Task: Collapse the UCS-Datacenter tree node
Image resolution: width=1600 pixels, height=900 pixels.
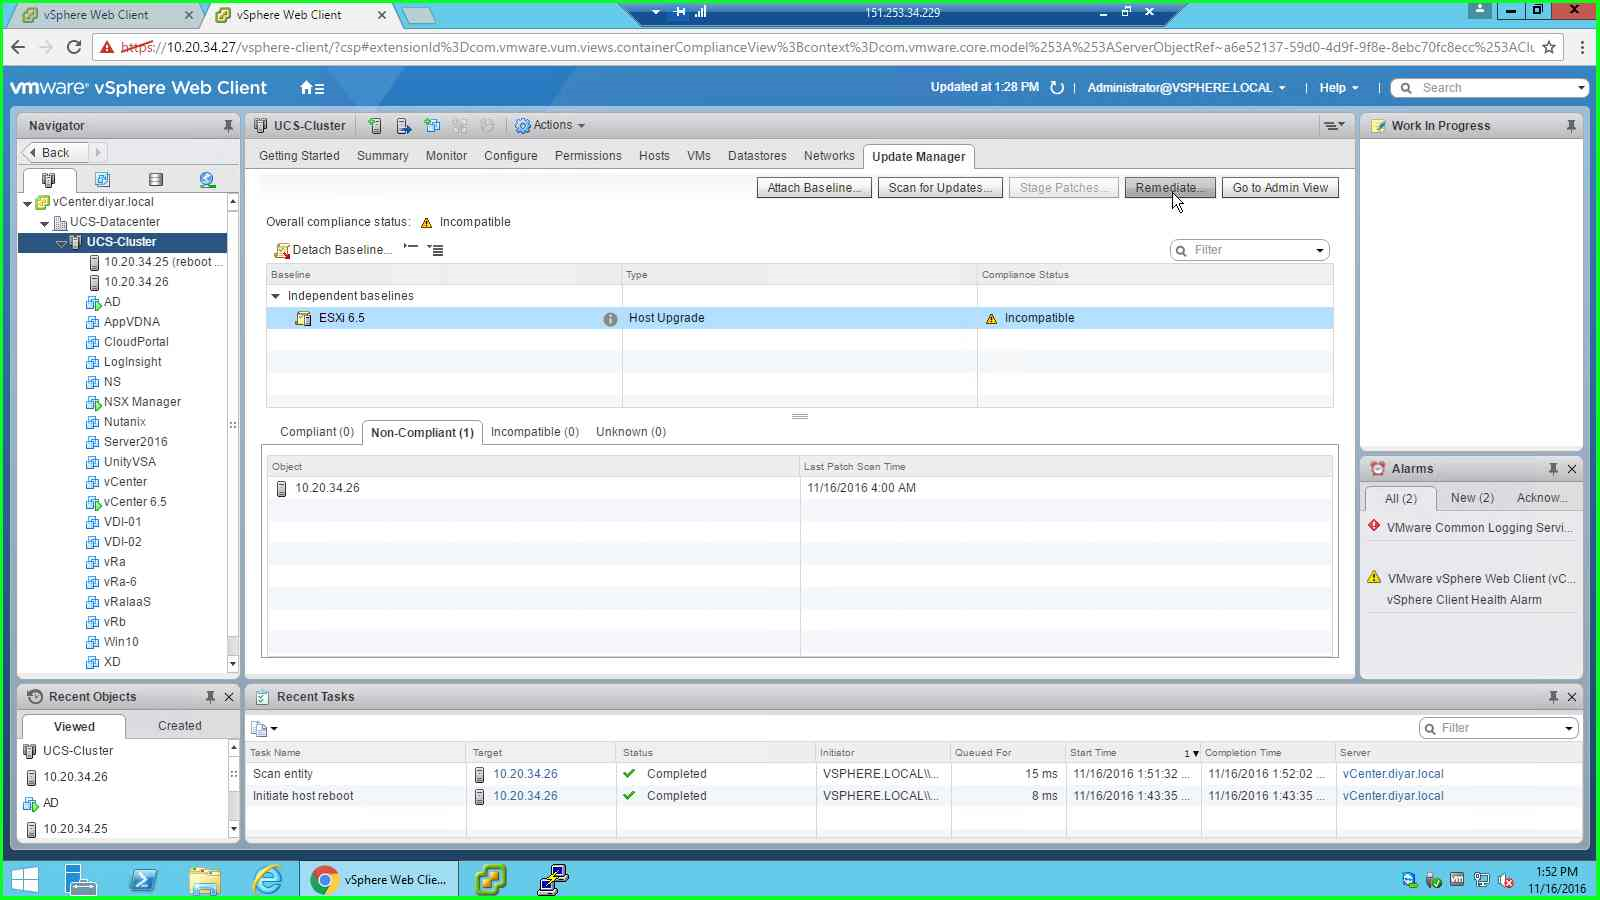Action: pos(45,224)
